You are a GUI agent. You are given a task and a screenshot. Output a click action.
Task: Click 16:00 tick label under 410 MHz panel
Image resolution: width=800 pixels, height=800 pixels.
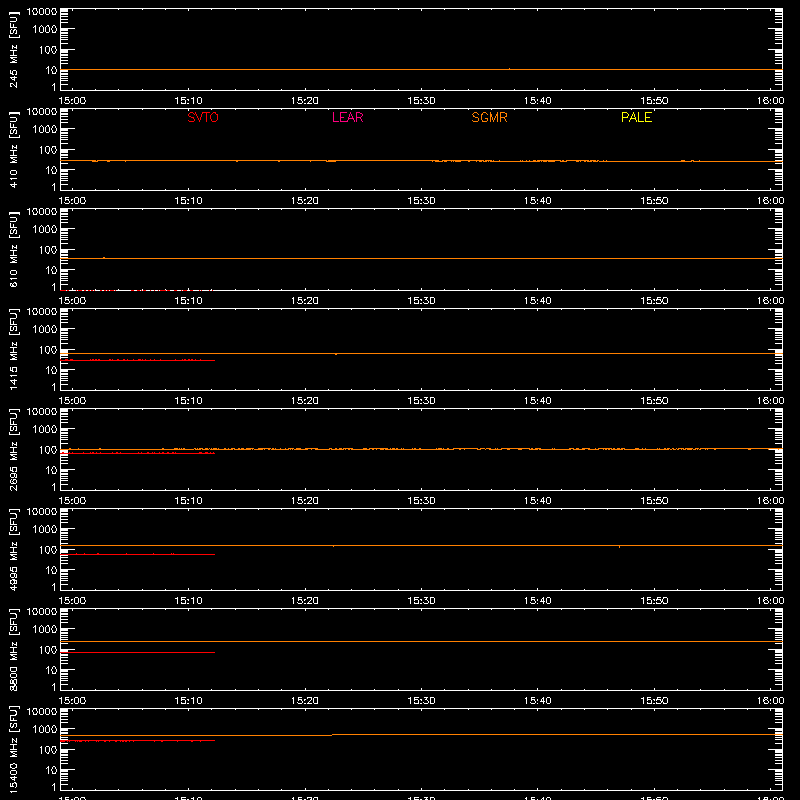770,201
